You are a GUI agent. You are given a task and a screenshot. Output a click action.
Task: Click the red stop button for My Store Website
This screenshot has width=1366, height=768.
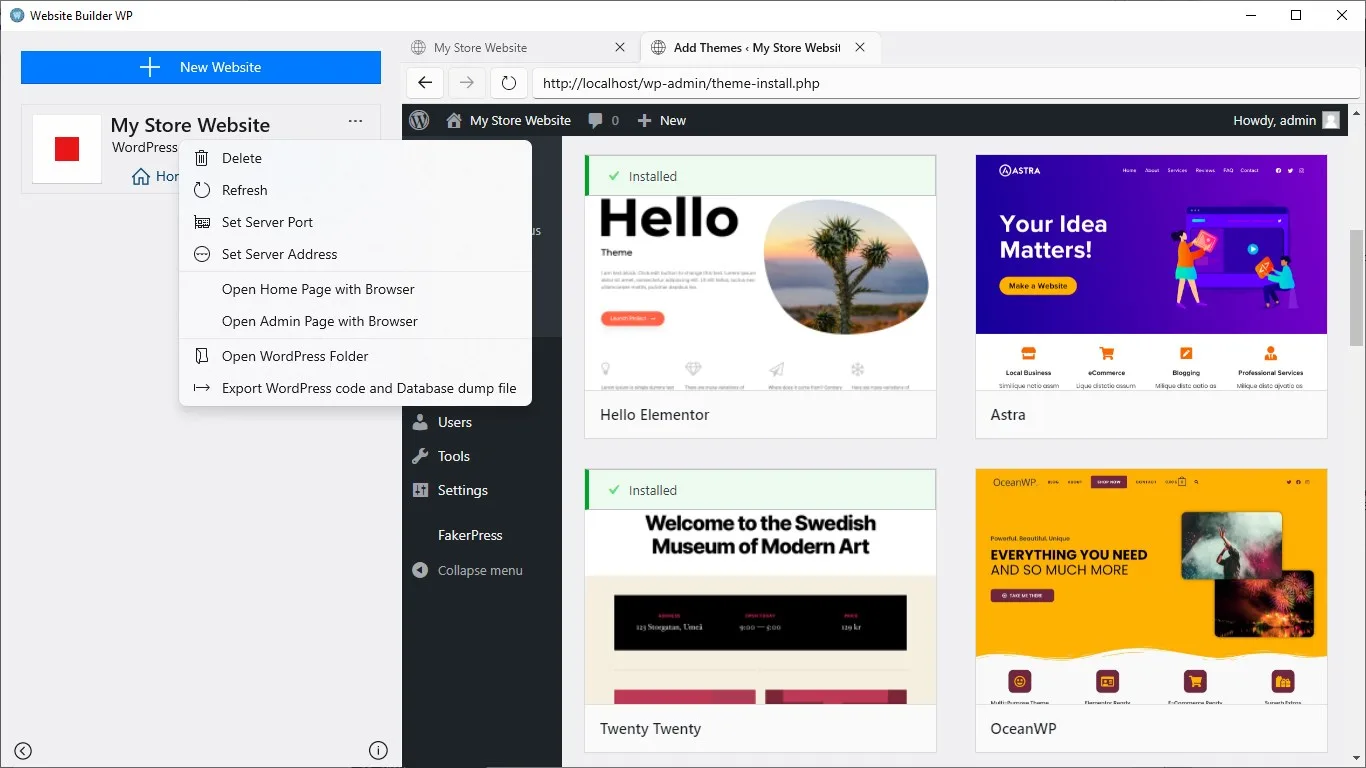[x=67, y=149]
